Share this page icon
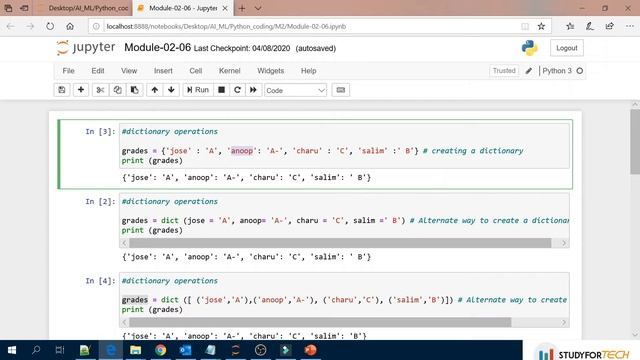 point(609,26)
